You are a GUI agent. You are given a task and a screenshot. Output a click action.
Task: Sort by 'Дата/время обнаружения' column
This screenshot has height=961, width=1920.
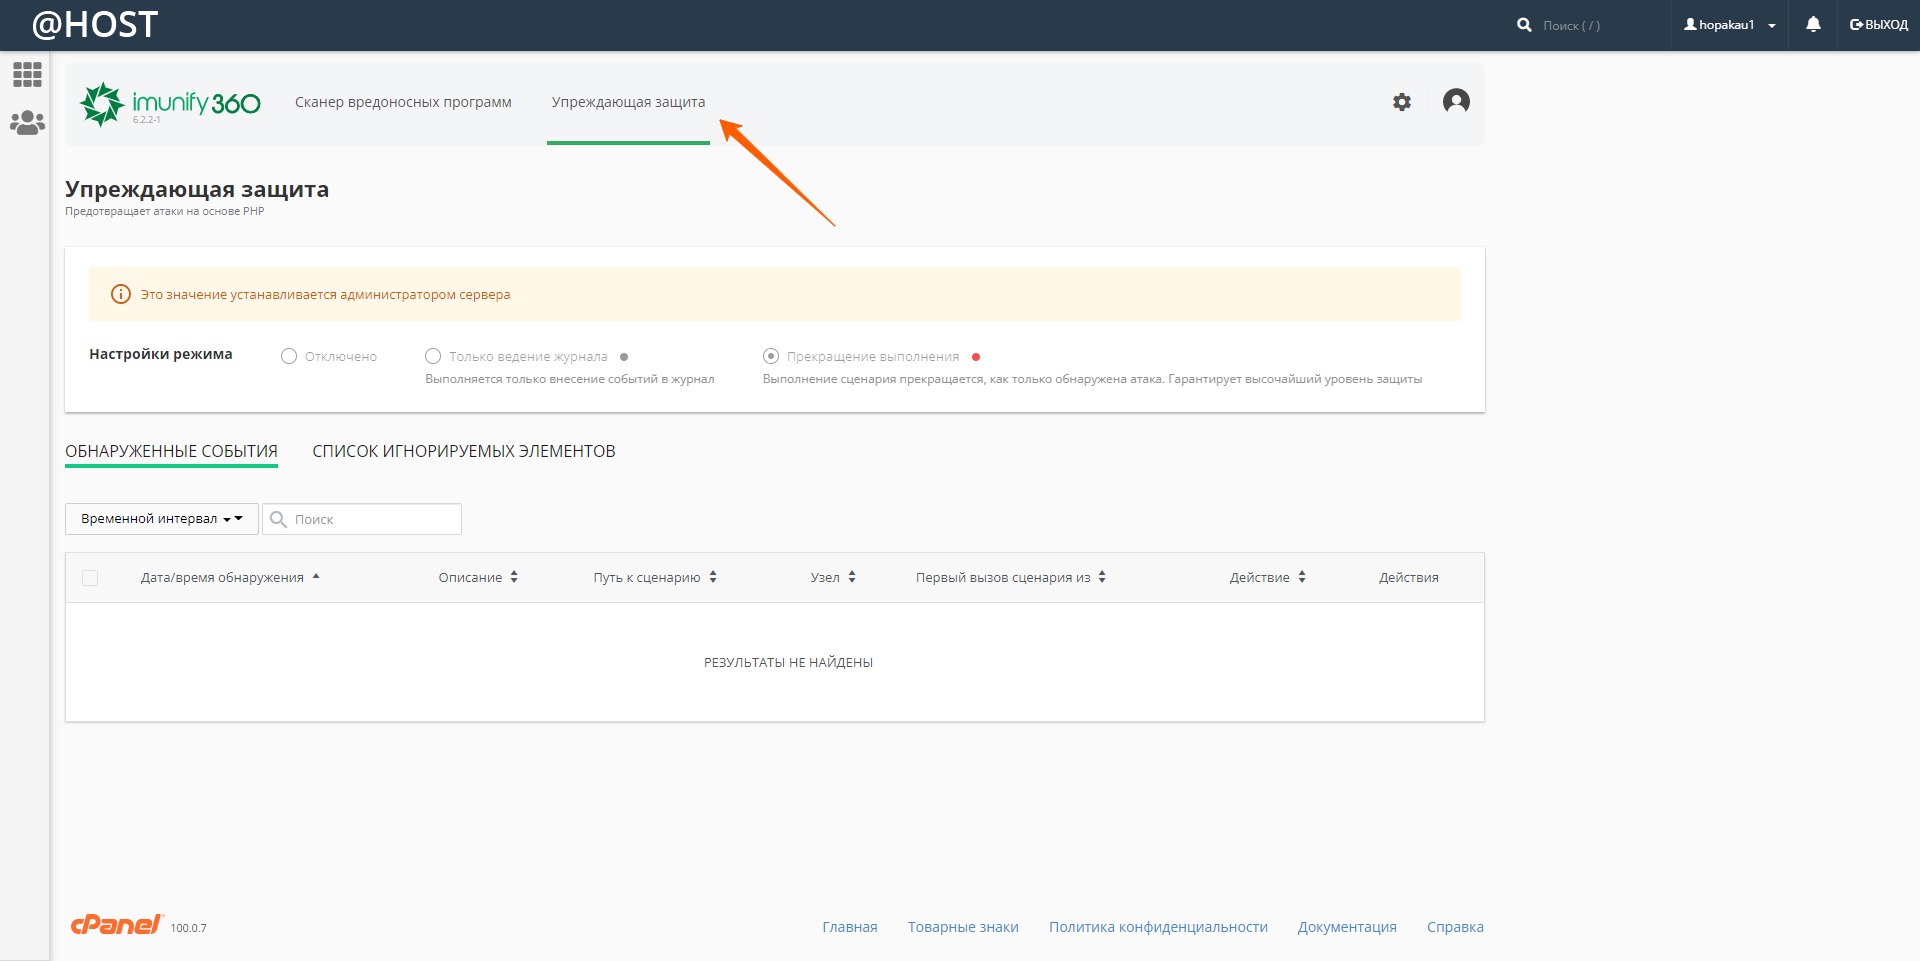[230, 577]
